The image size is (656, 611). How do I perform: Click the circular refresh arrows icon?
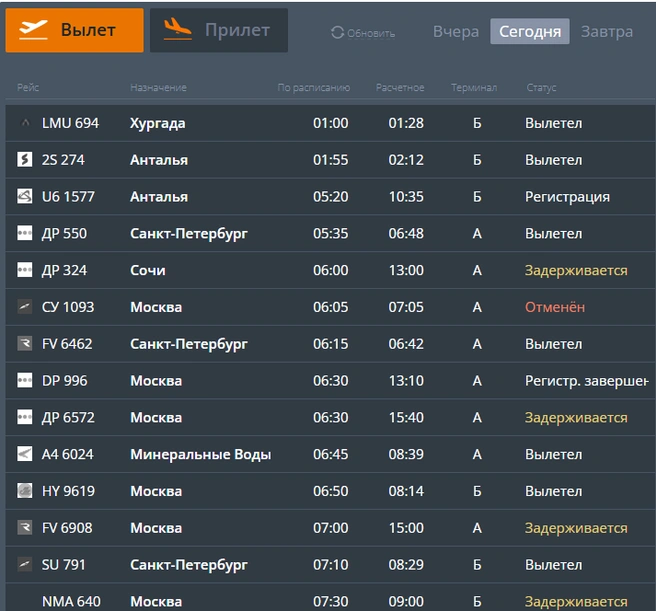tap(337, 33)
